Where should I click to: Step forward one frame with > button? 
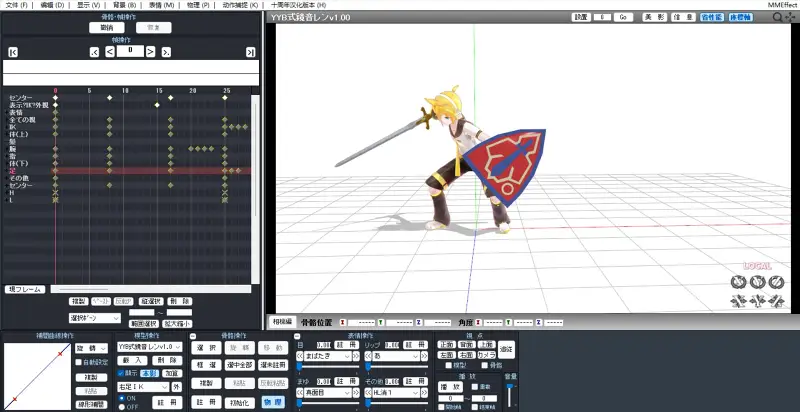151,52
